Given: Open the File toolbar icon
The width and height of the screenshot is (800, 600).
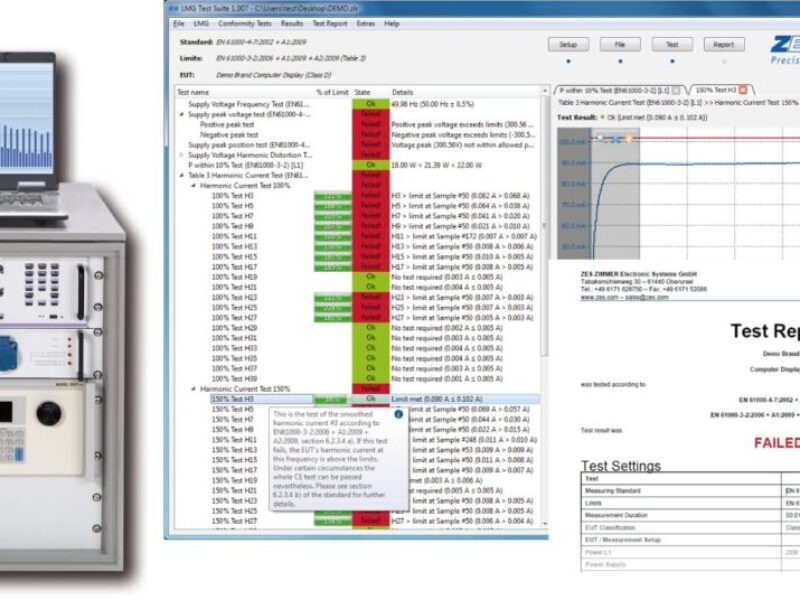Looking at the screenshot, I should pyautogui.click(x=621, y=44).
